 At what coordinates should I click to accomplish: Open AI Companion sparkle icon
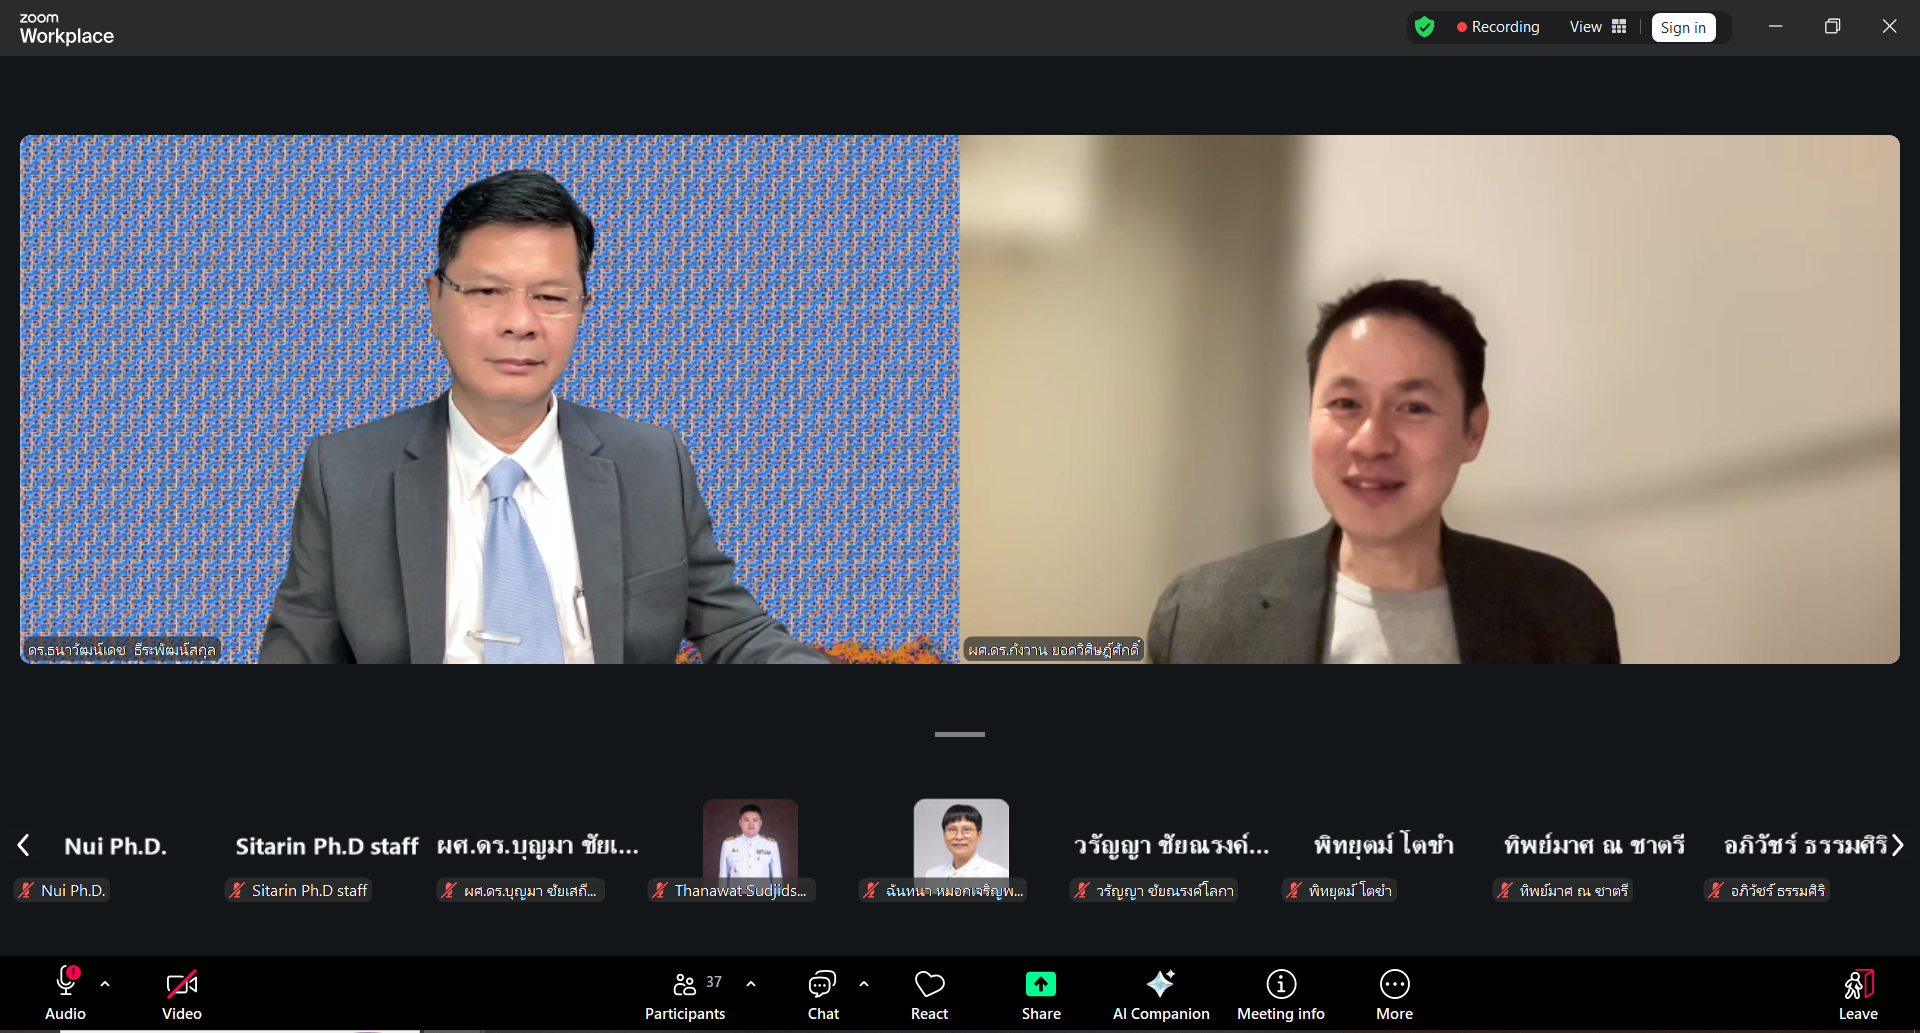click(x=1160, y=985)
